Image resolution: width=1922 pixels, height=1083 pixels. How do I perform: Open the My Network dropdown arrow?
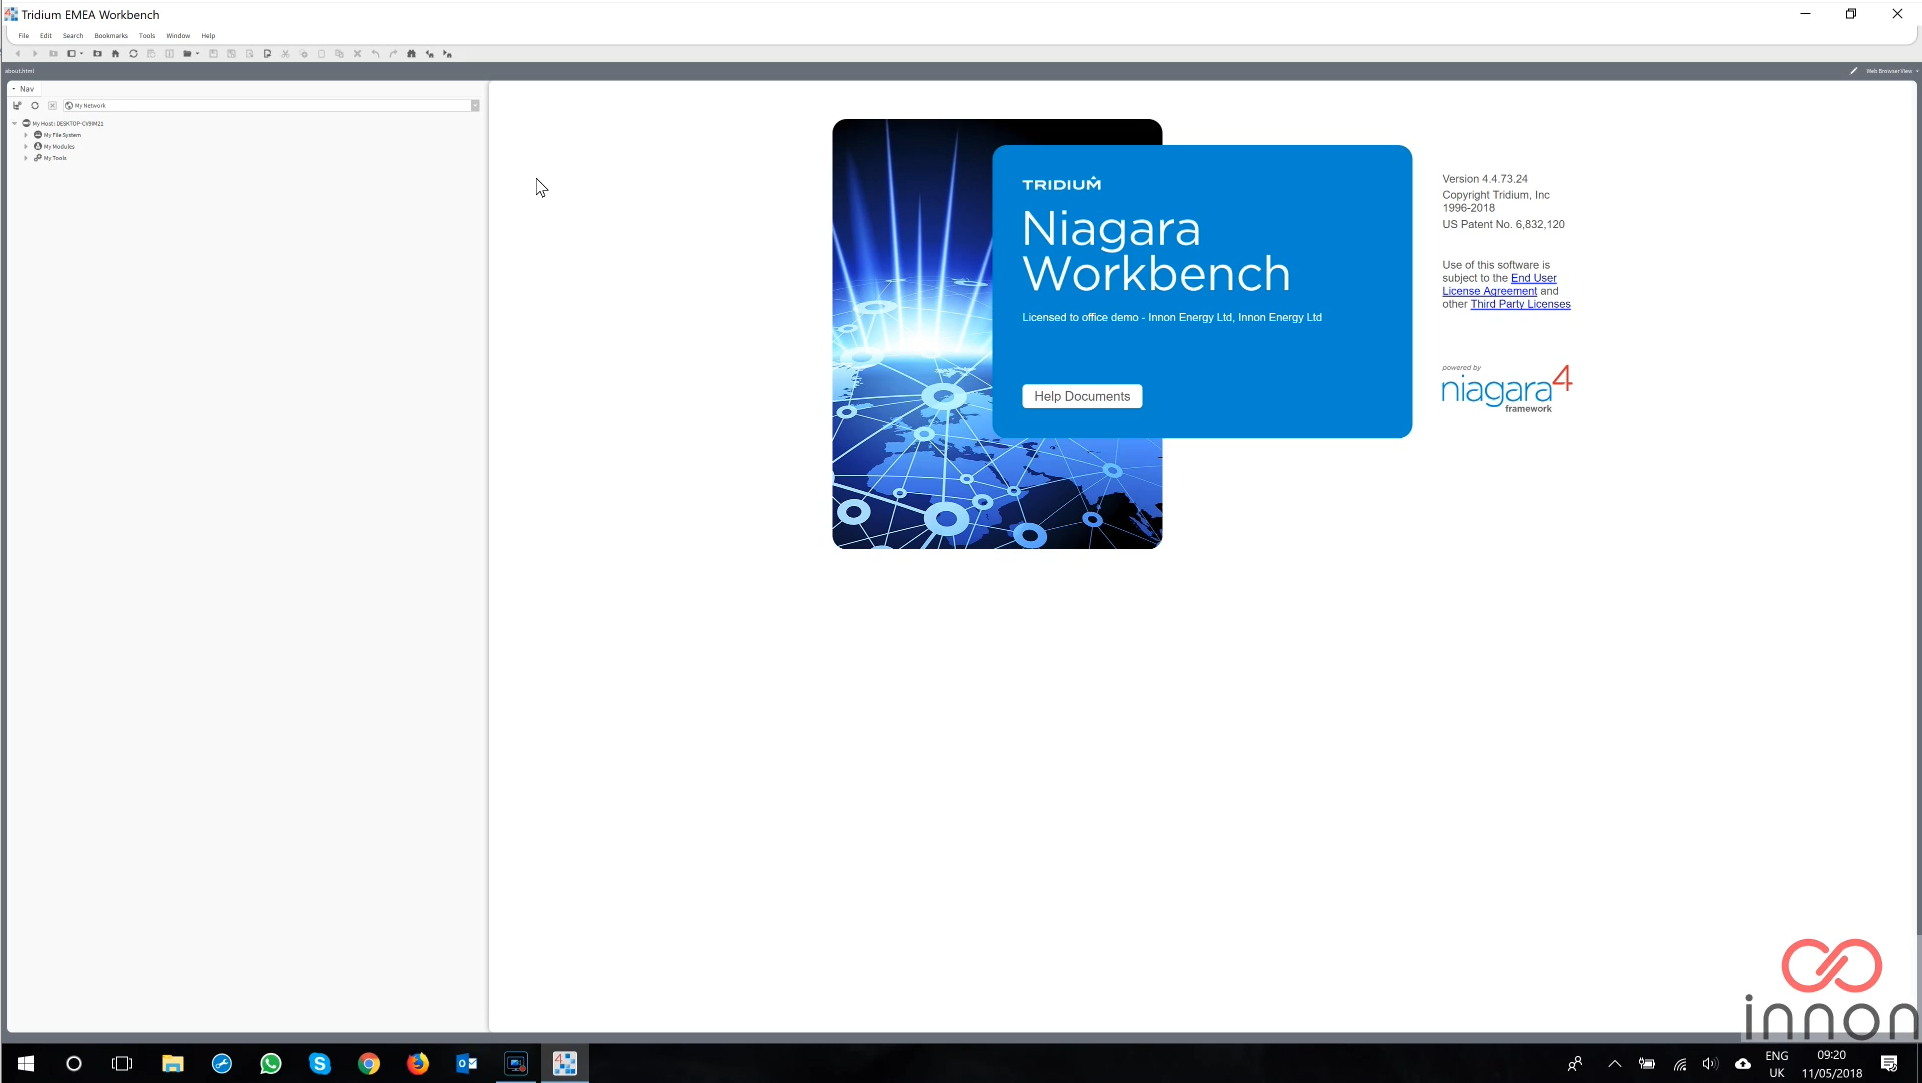pyautogui.click(x=475, y=106)
